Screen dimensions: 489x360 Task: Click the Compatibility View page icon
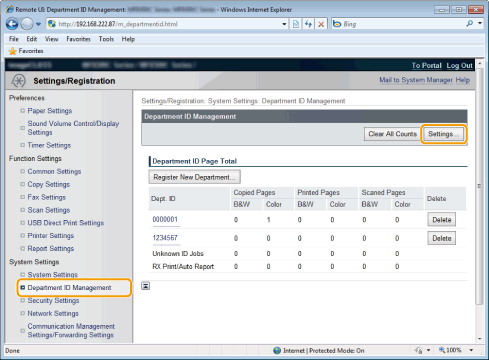(296, 24)
